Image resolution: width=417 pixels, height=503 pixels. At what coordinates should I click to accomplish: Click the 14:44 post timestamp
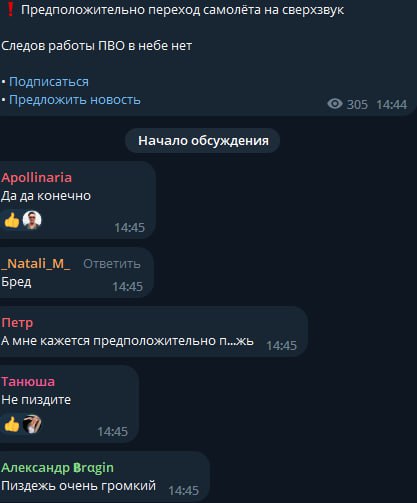pyautogui.click(x=392, y=105)
